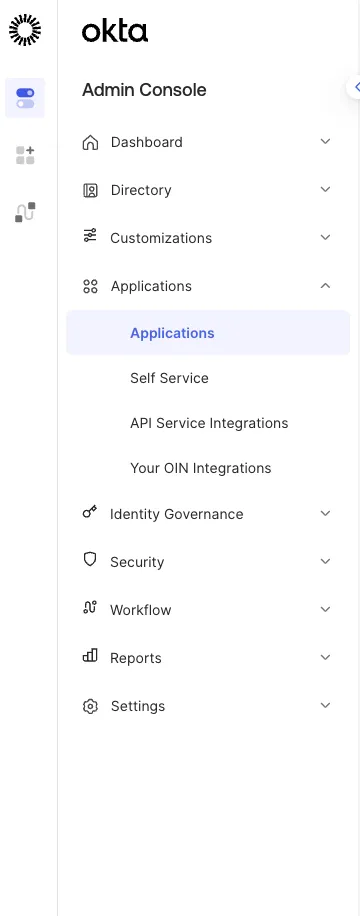
Task: Select the Workflow menu label
Action: [140, 610]
